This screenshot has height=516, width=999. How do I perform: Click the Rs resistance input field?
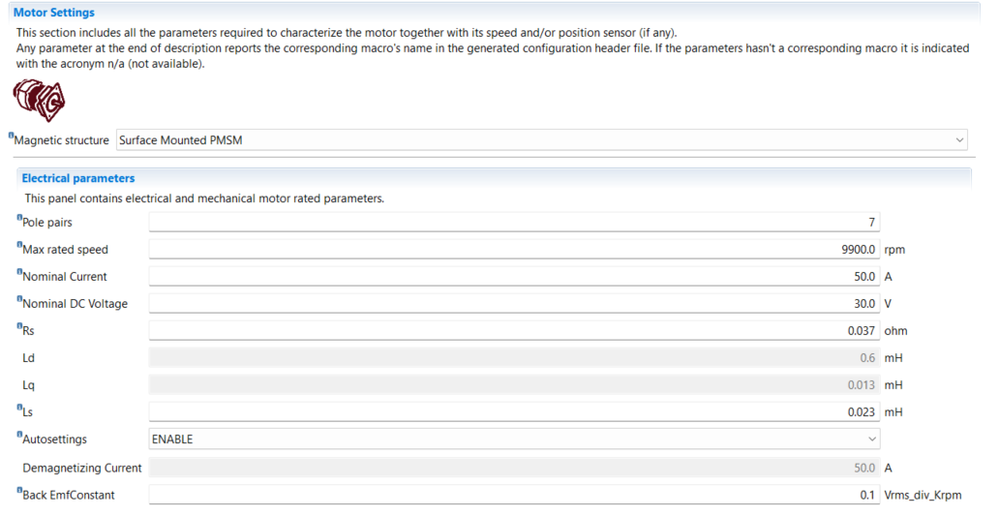[x=514, y=330]
